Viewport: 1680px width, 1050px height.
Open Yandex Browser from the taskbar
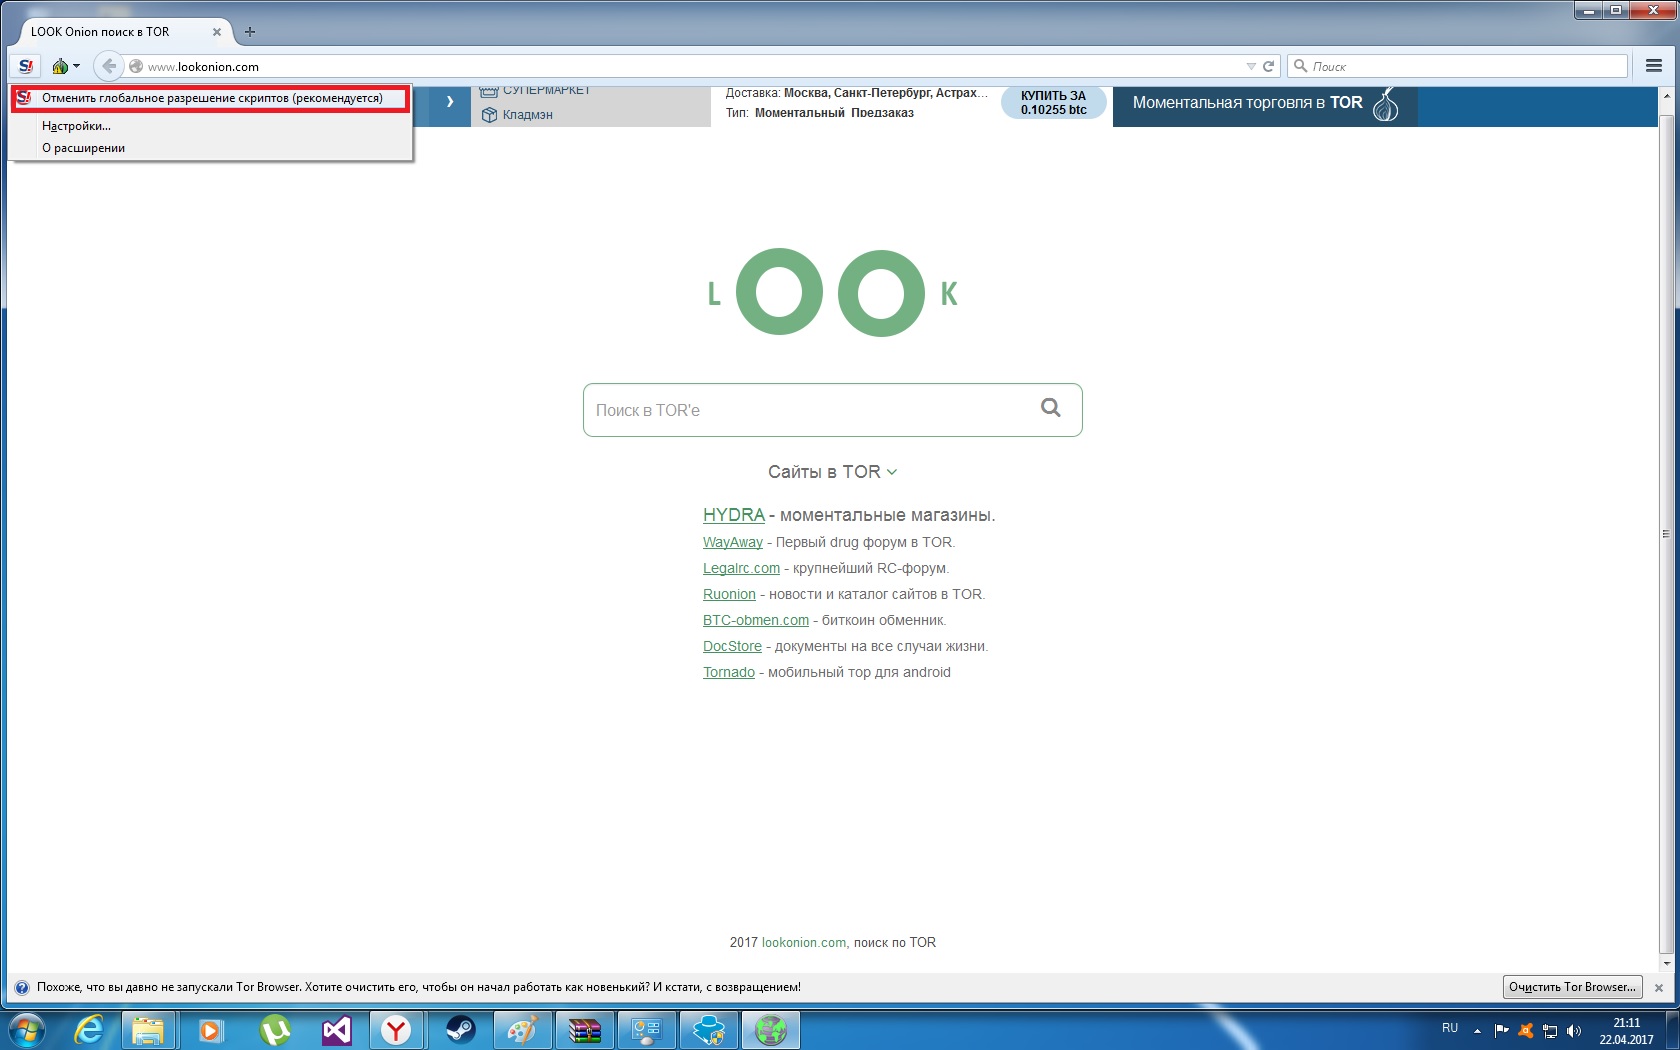[397, 1030]
